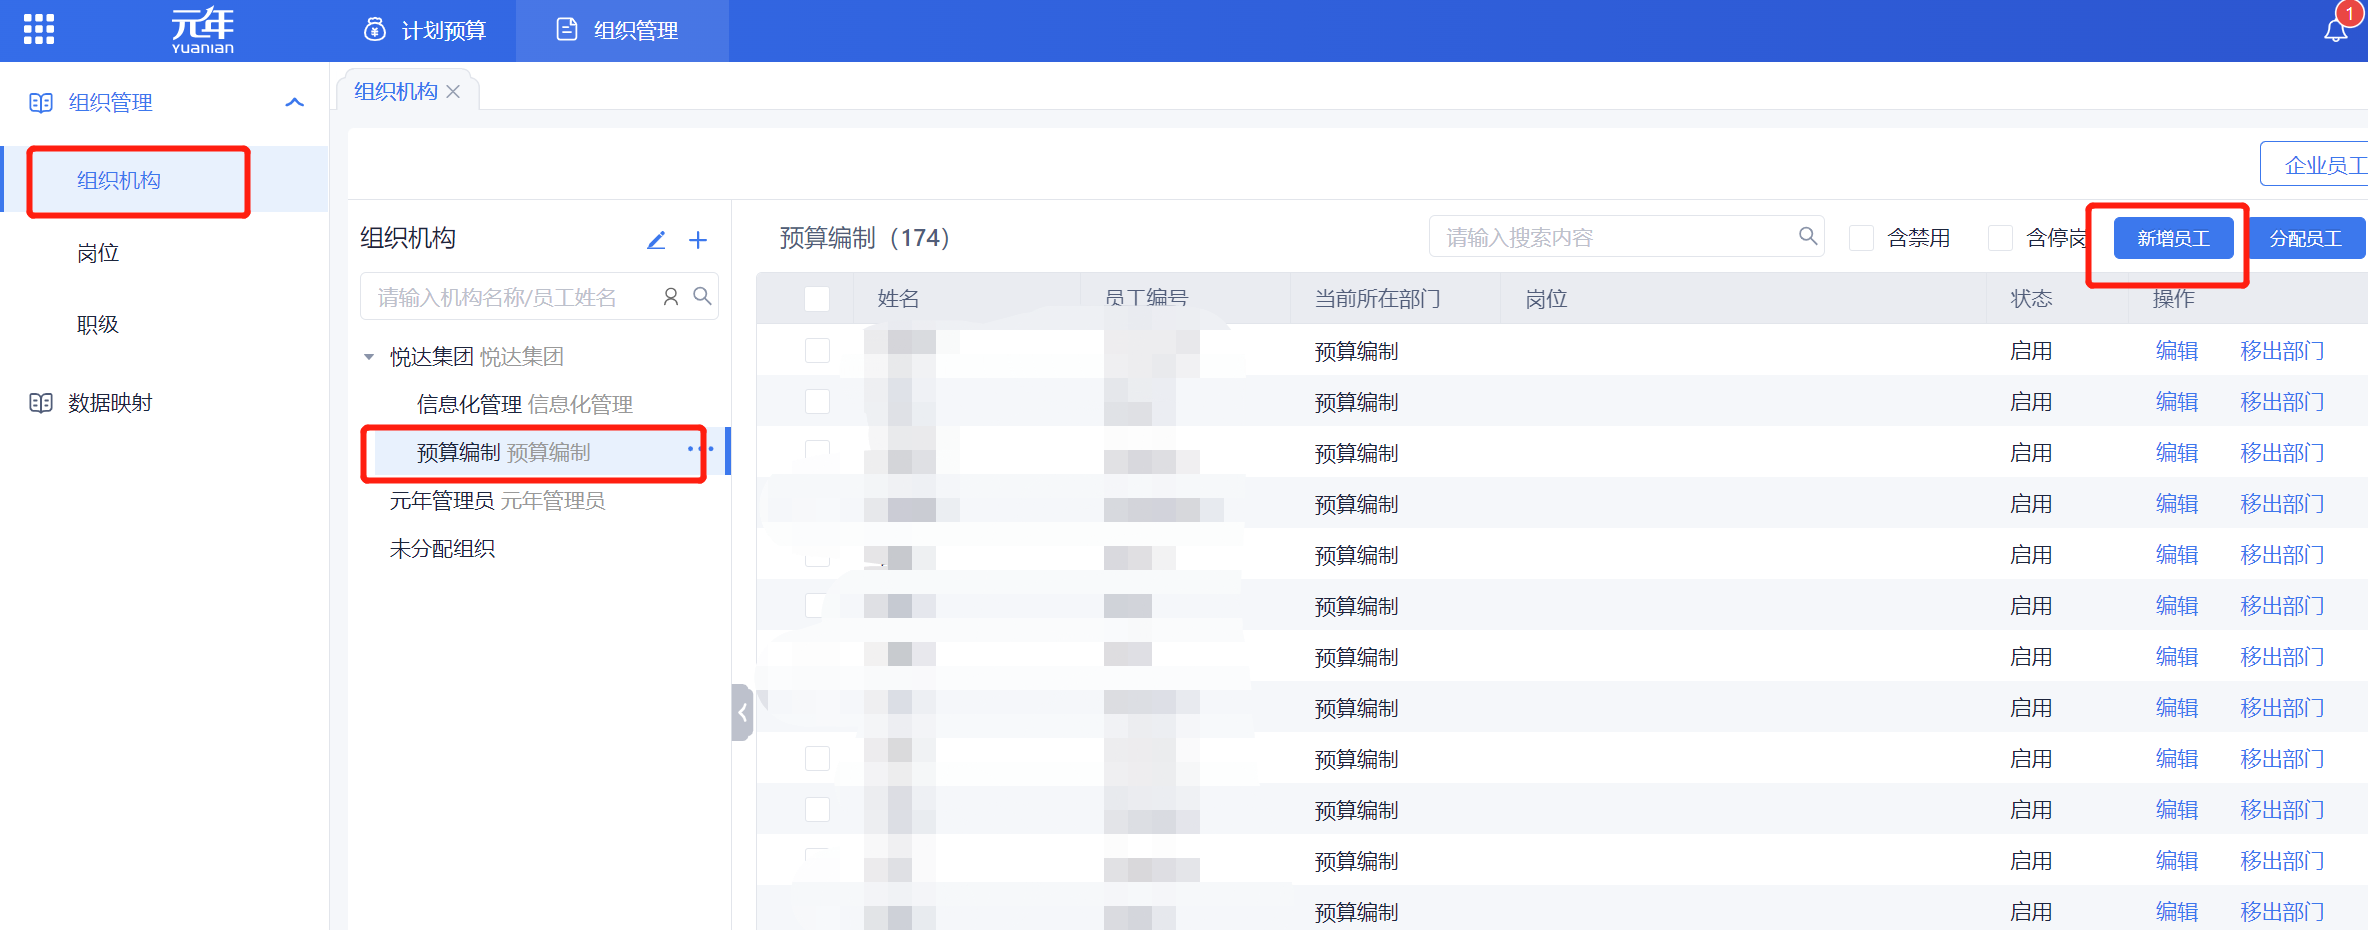This screenshot has height=930, width=2368.
Task: Click the person icon in organization search
Action: [x=671, y=297]
